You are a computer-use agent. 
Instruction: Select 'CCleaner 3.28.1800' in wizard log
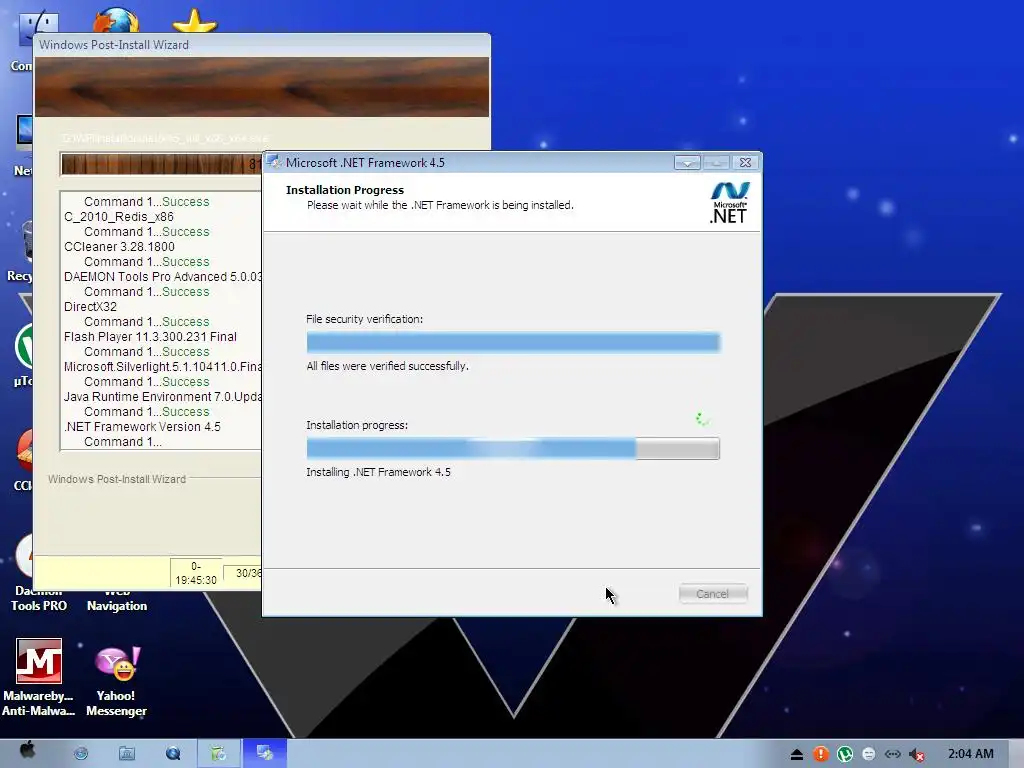pyautogui.click(x=120, y=247)
